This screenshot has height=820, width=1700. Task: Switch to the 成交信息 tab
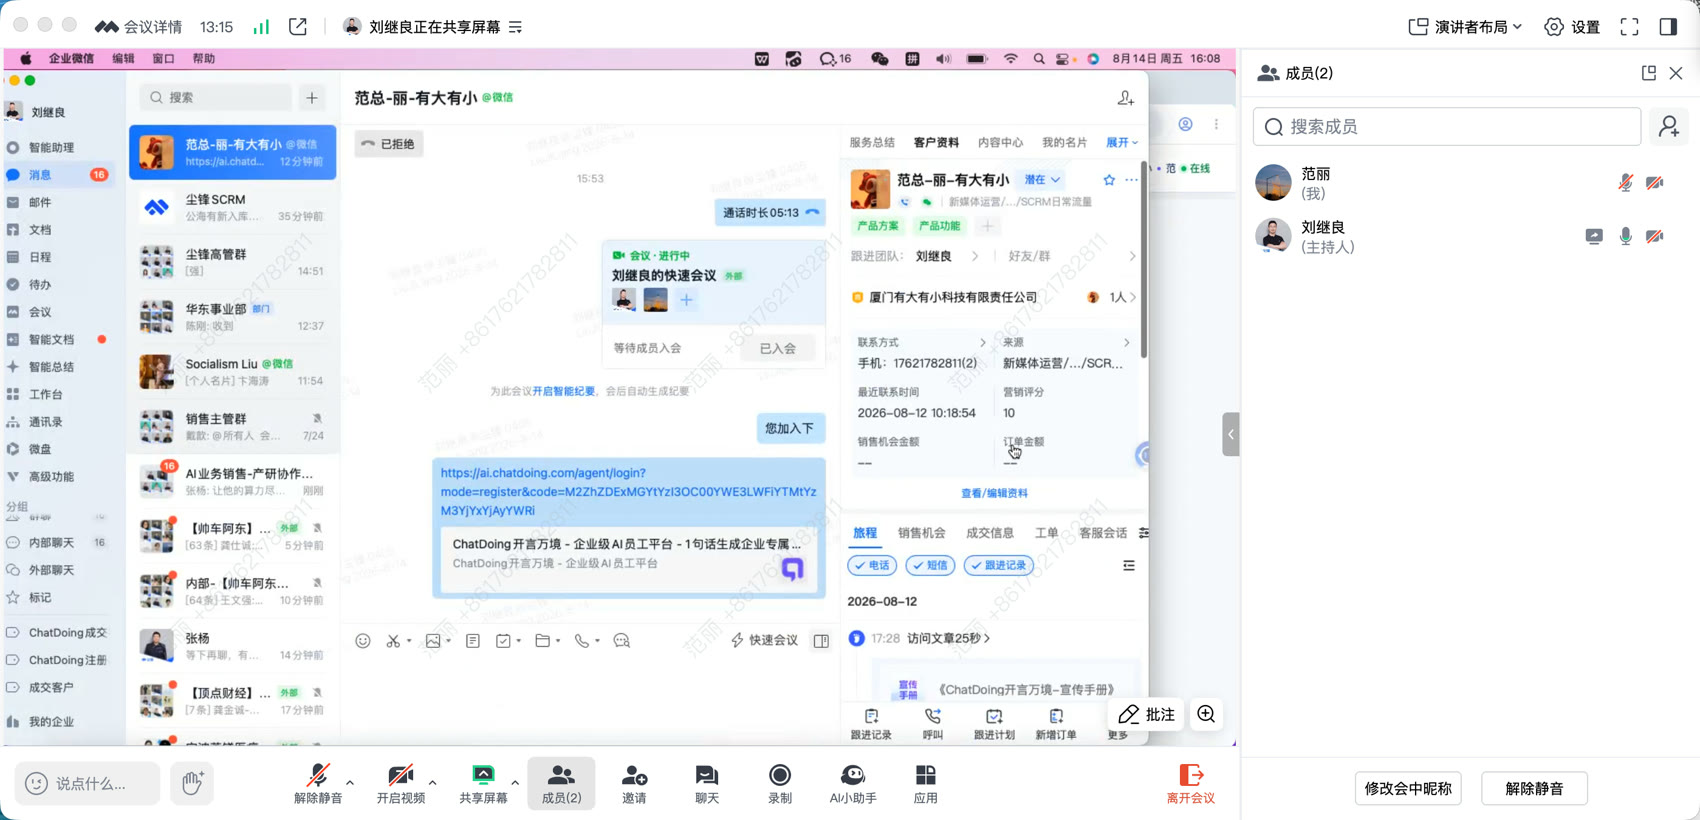tap(990, 533)
